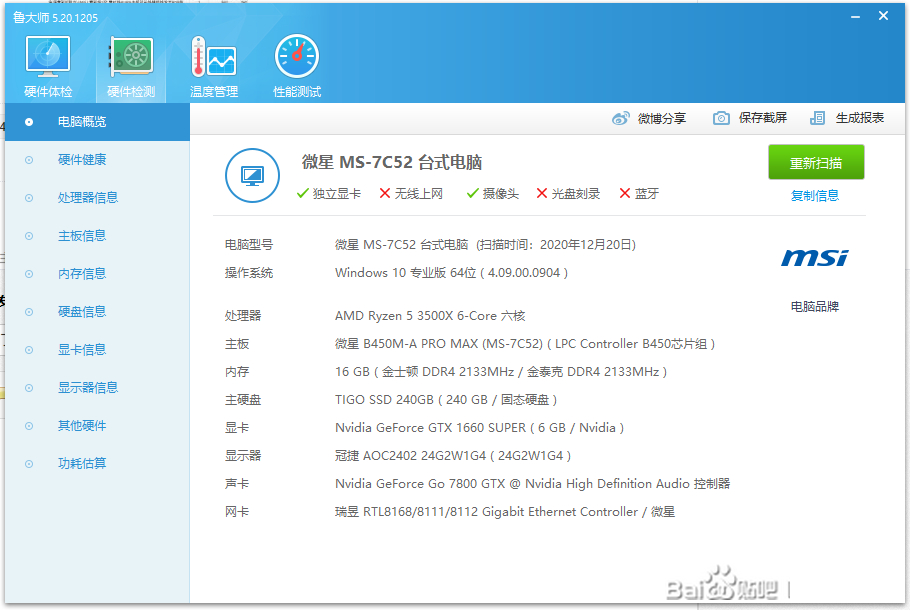Click the 主硬盘 row label

pos(243,400)
